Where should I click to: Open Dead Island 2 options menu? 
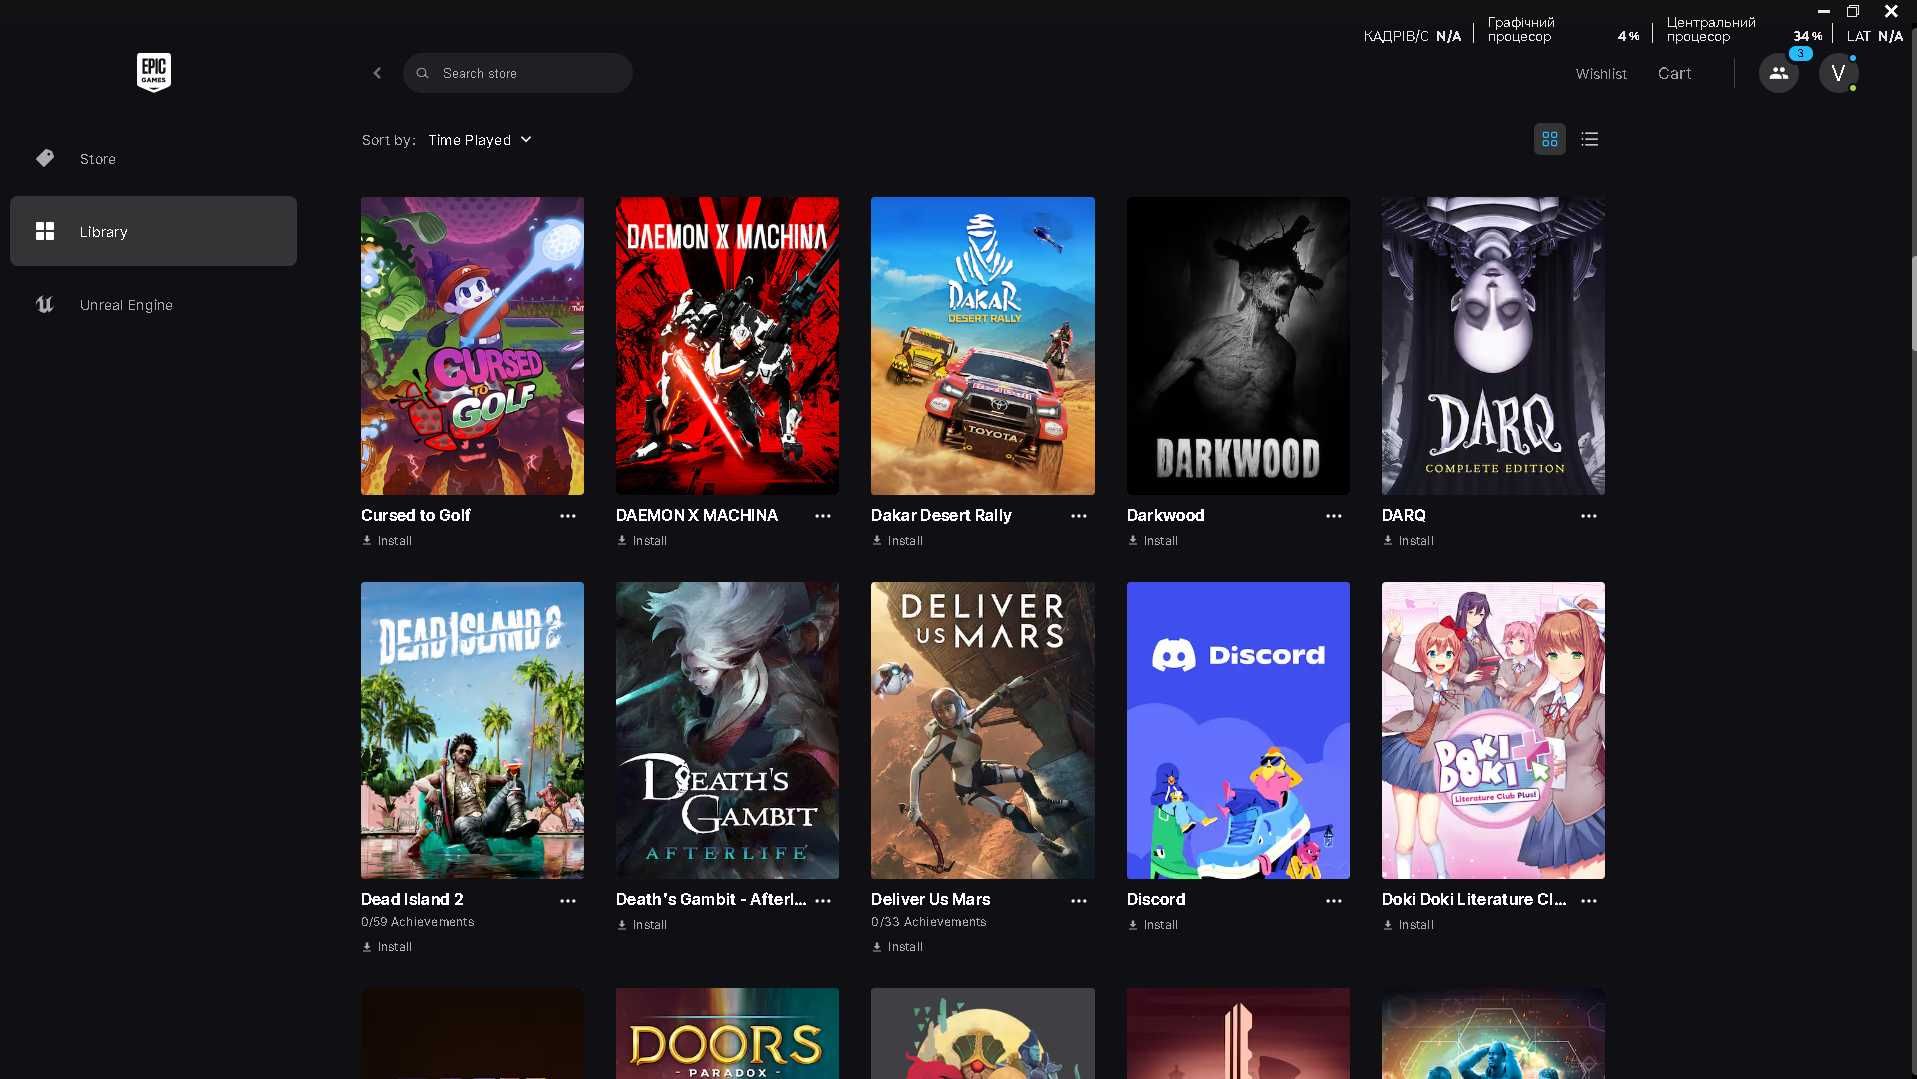tap(568, 901)
